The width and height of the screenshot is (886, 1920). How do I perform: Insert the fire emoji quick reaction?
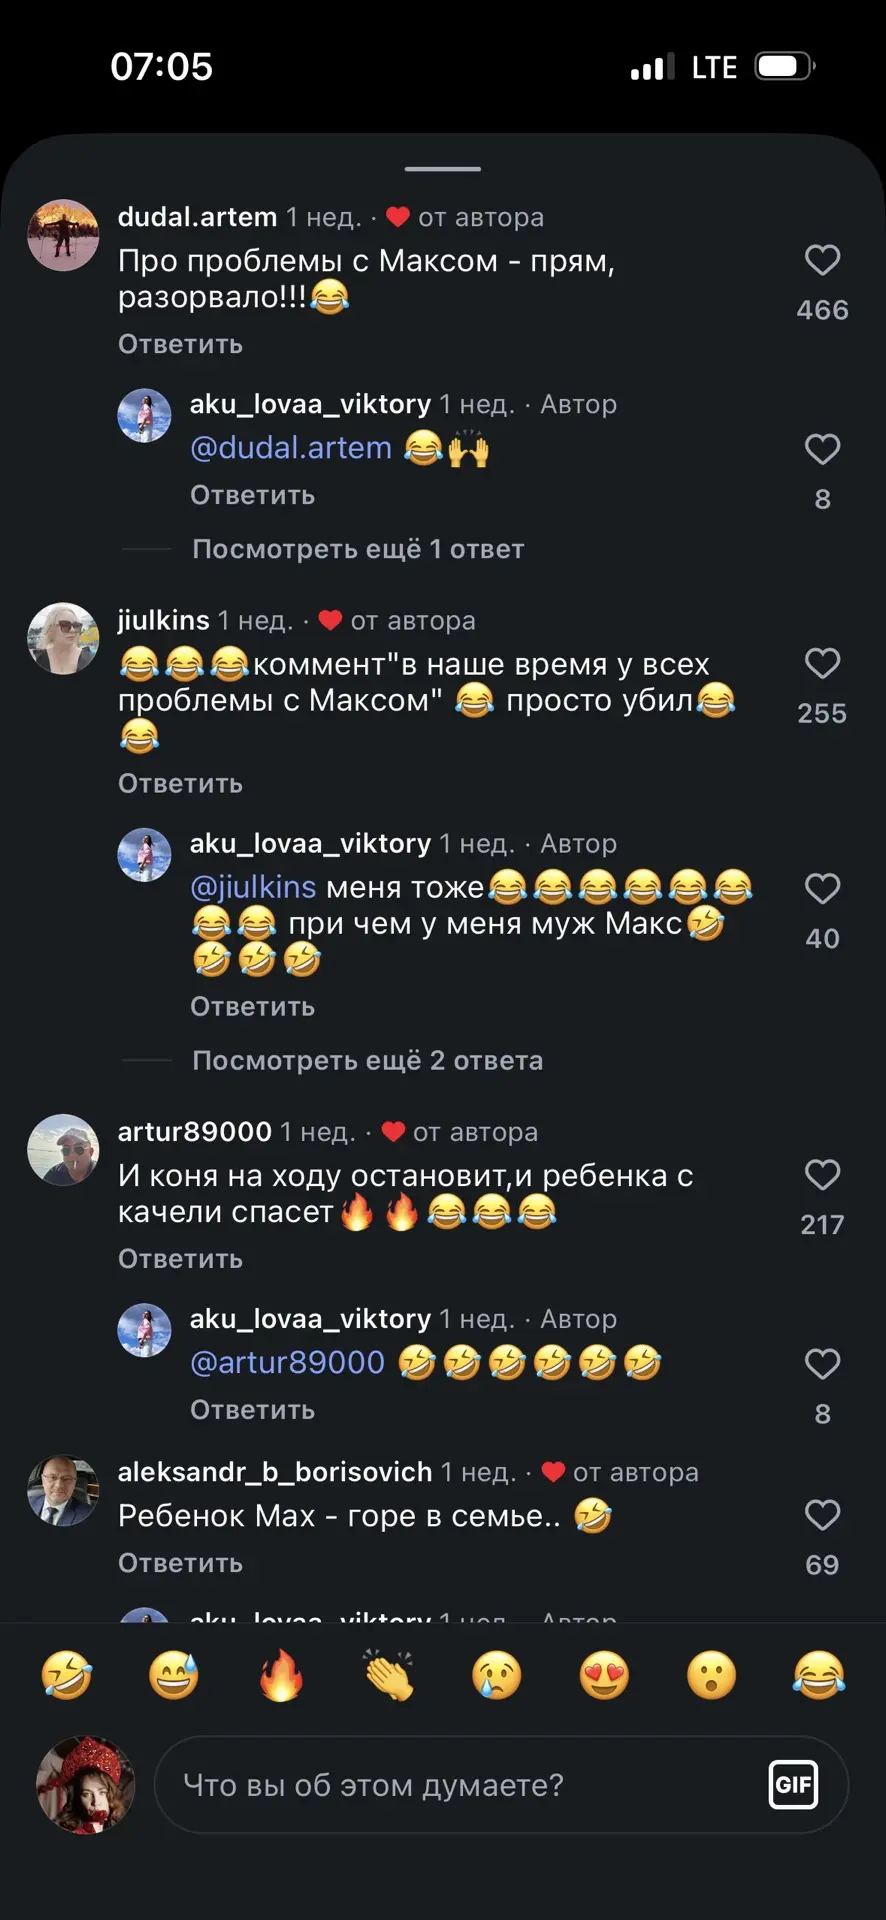coord(281,1675)
